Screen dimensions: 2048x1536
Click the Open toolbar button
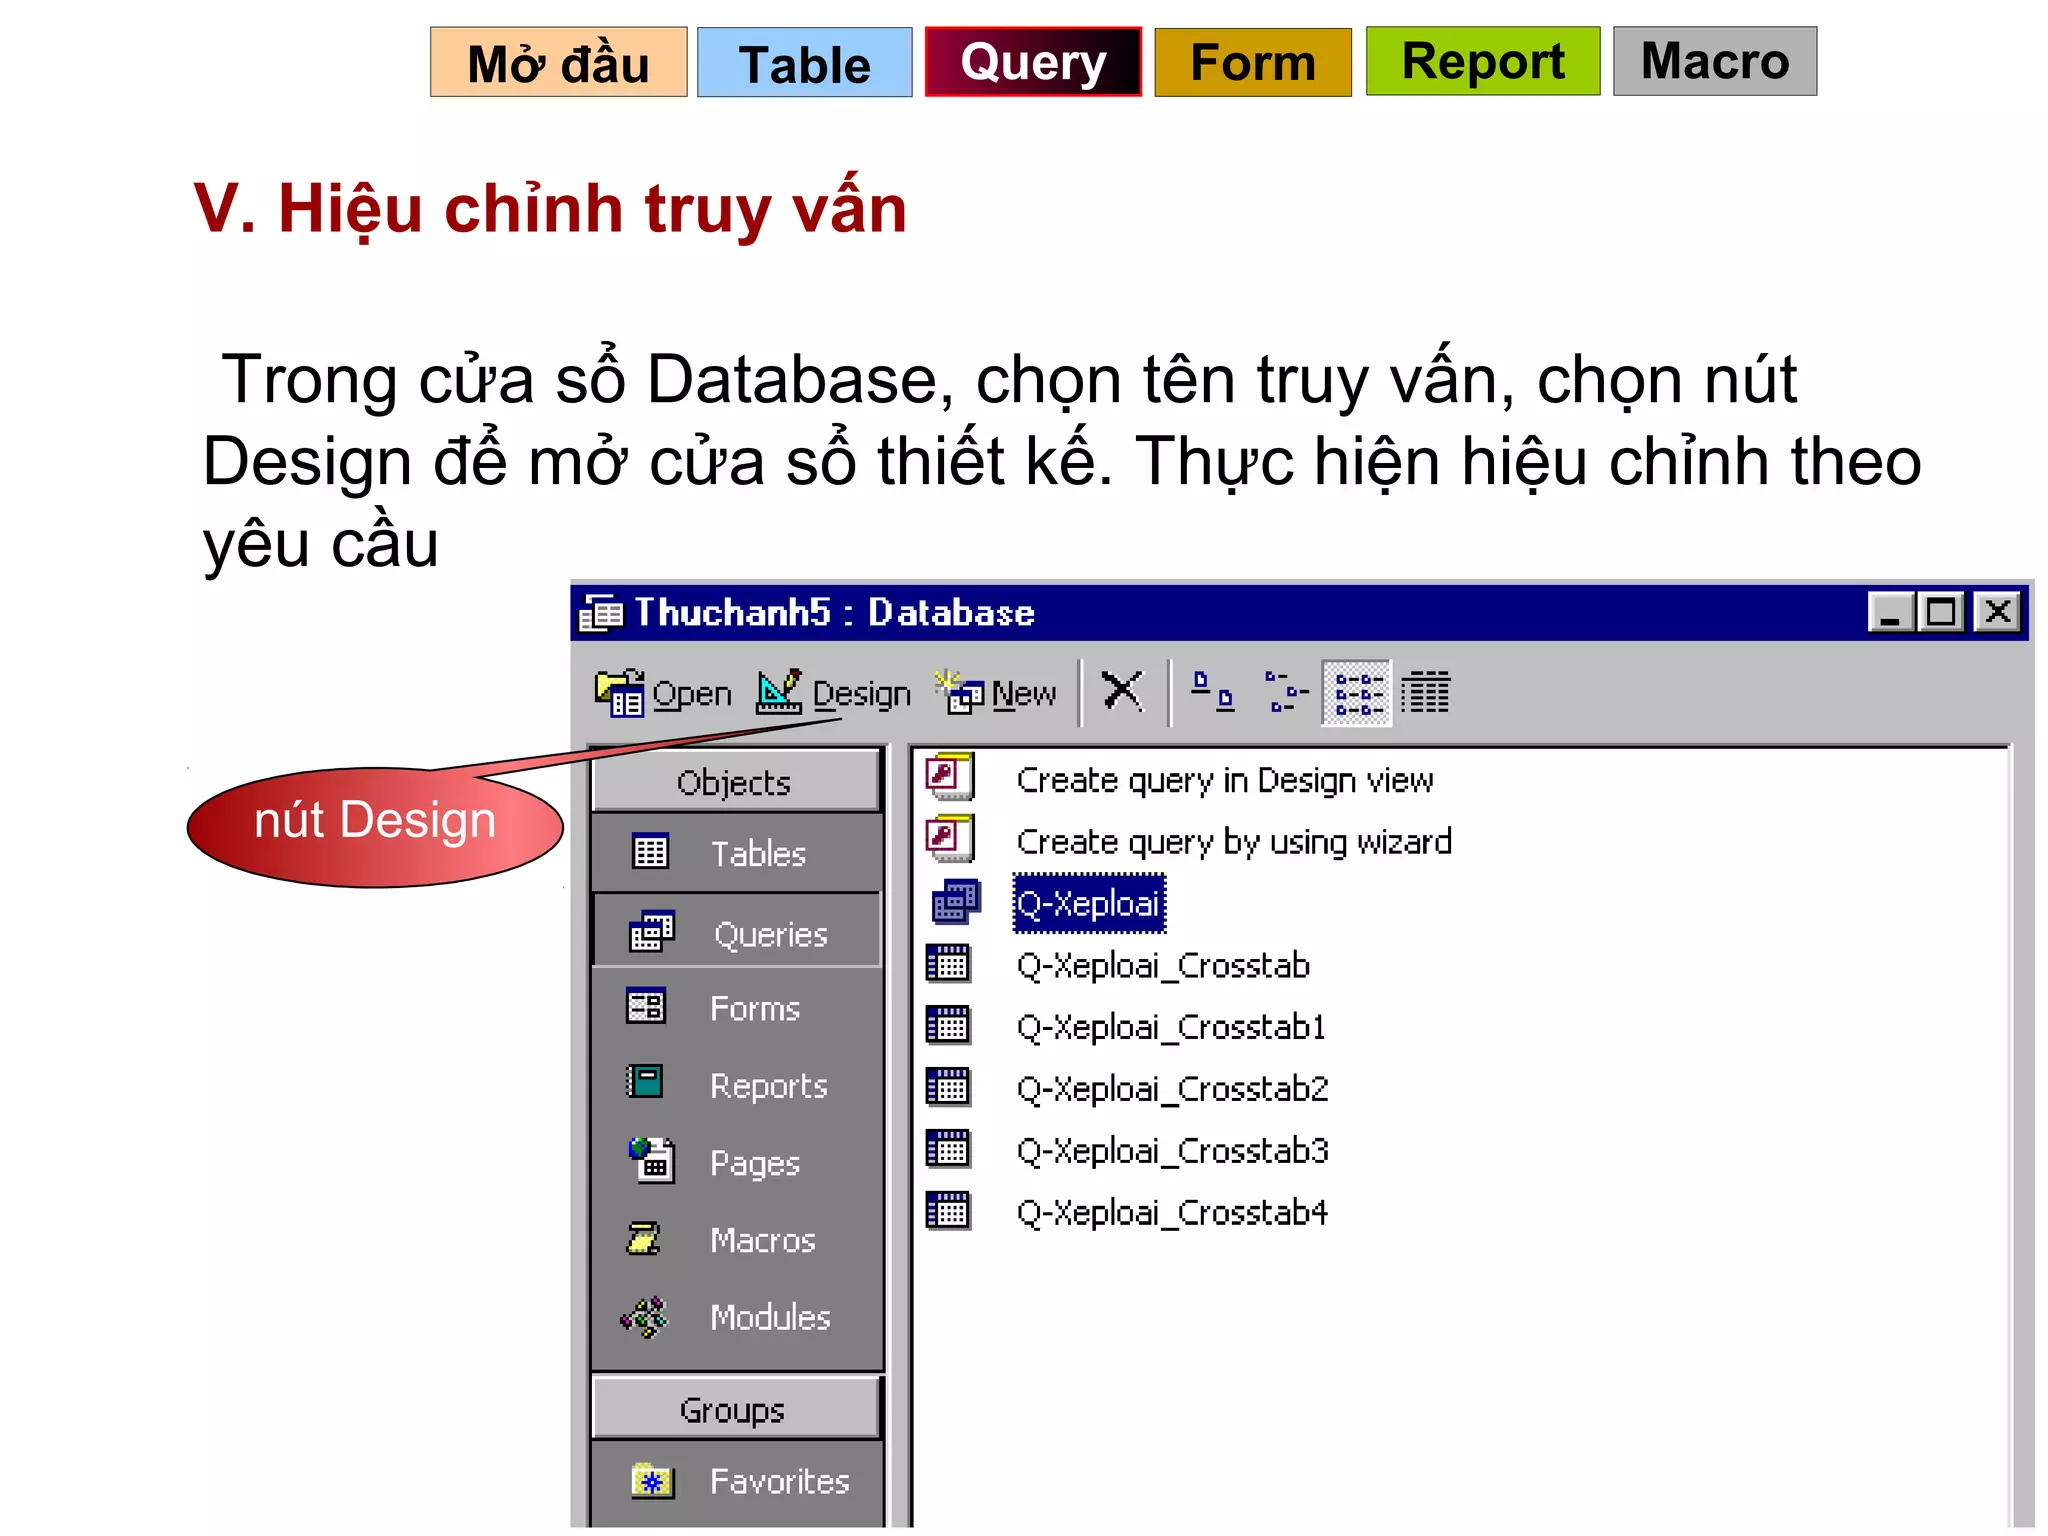pos(664,693)
